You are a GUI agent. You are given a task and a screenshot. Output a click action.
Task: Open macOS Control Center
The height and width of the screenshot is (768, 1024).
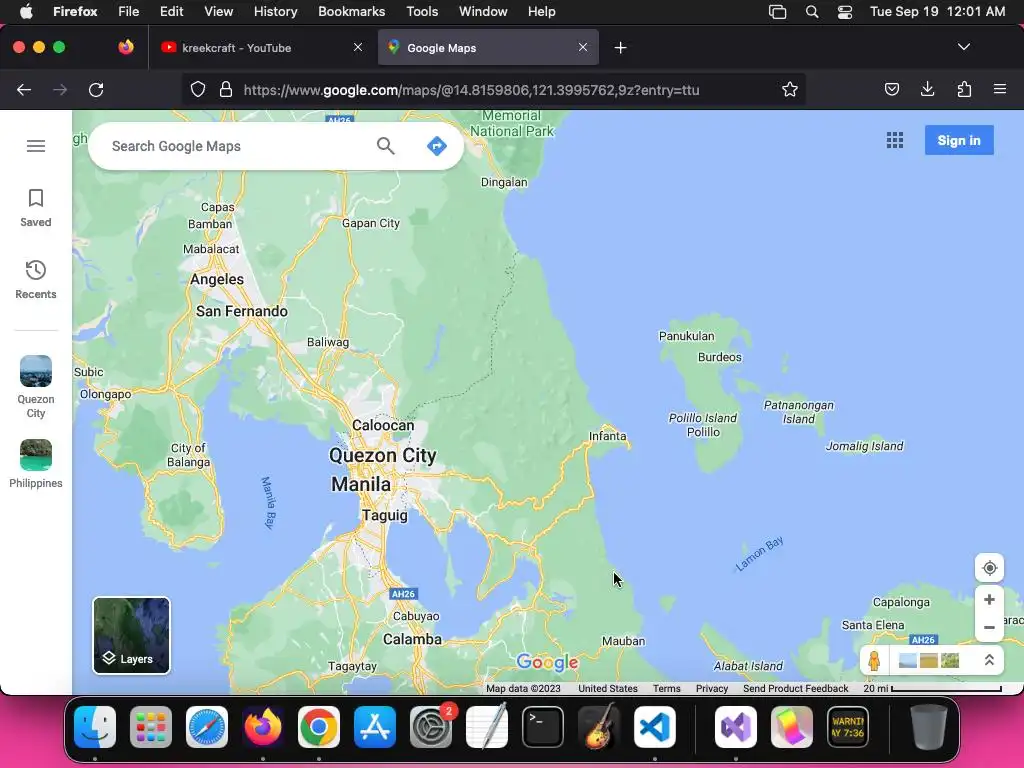coord(844,12)
